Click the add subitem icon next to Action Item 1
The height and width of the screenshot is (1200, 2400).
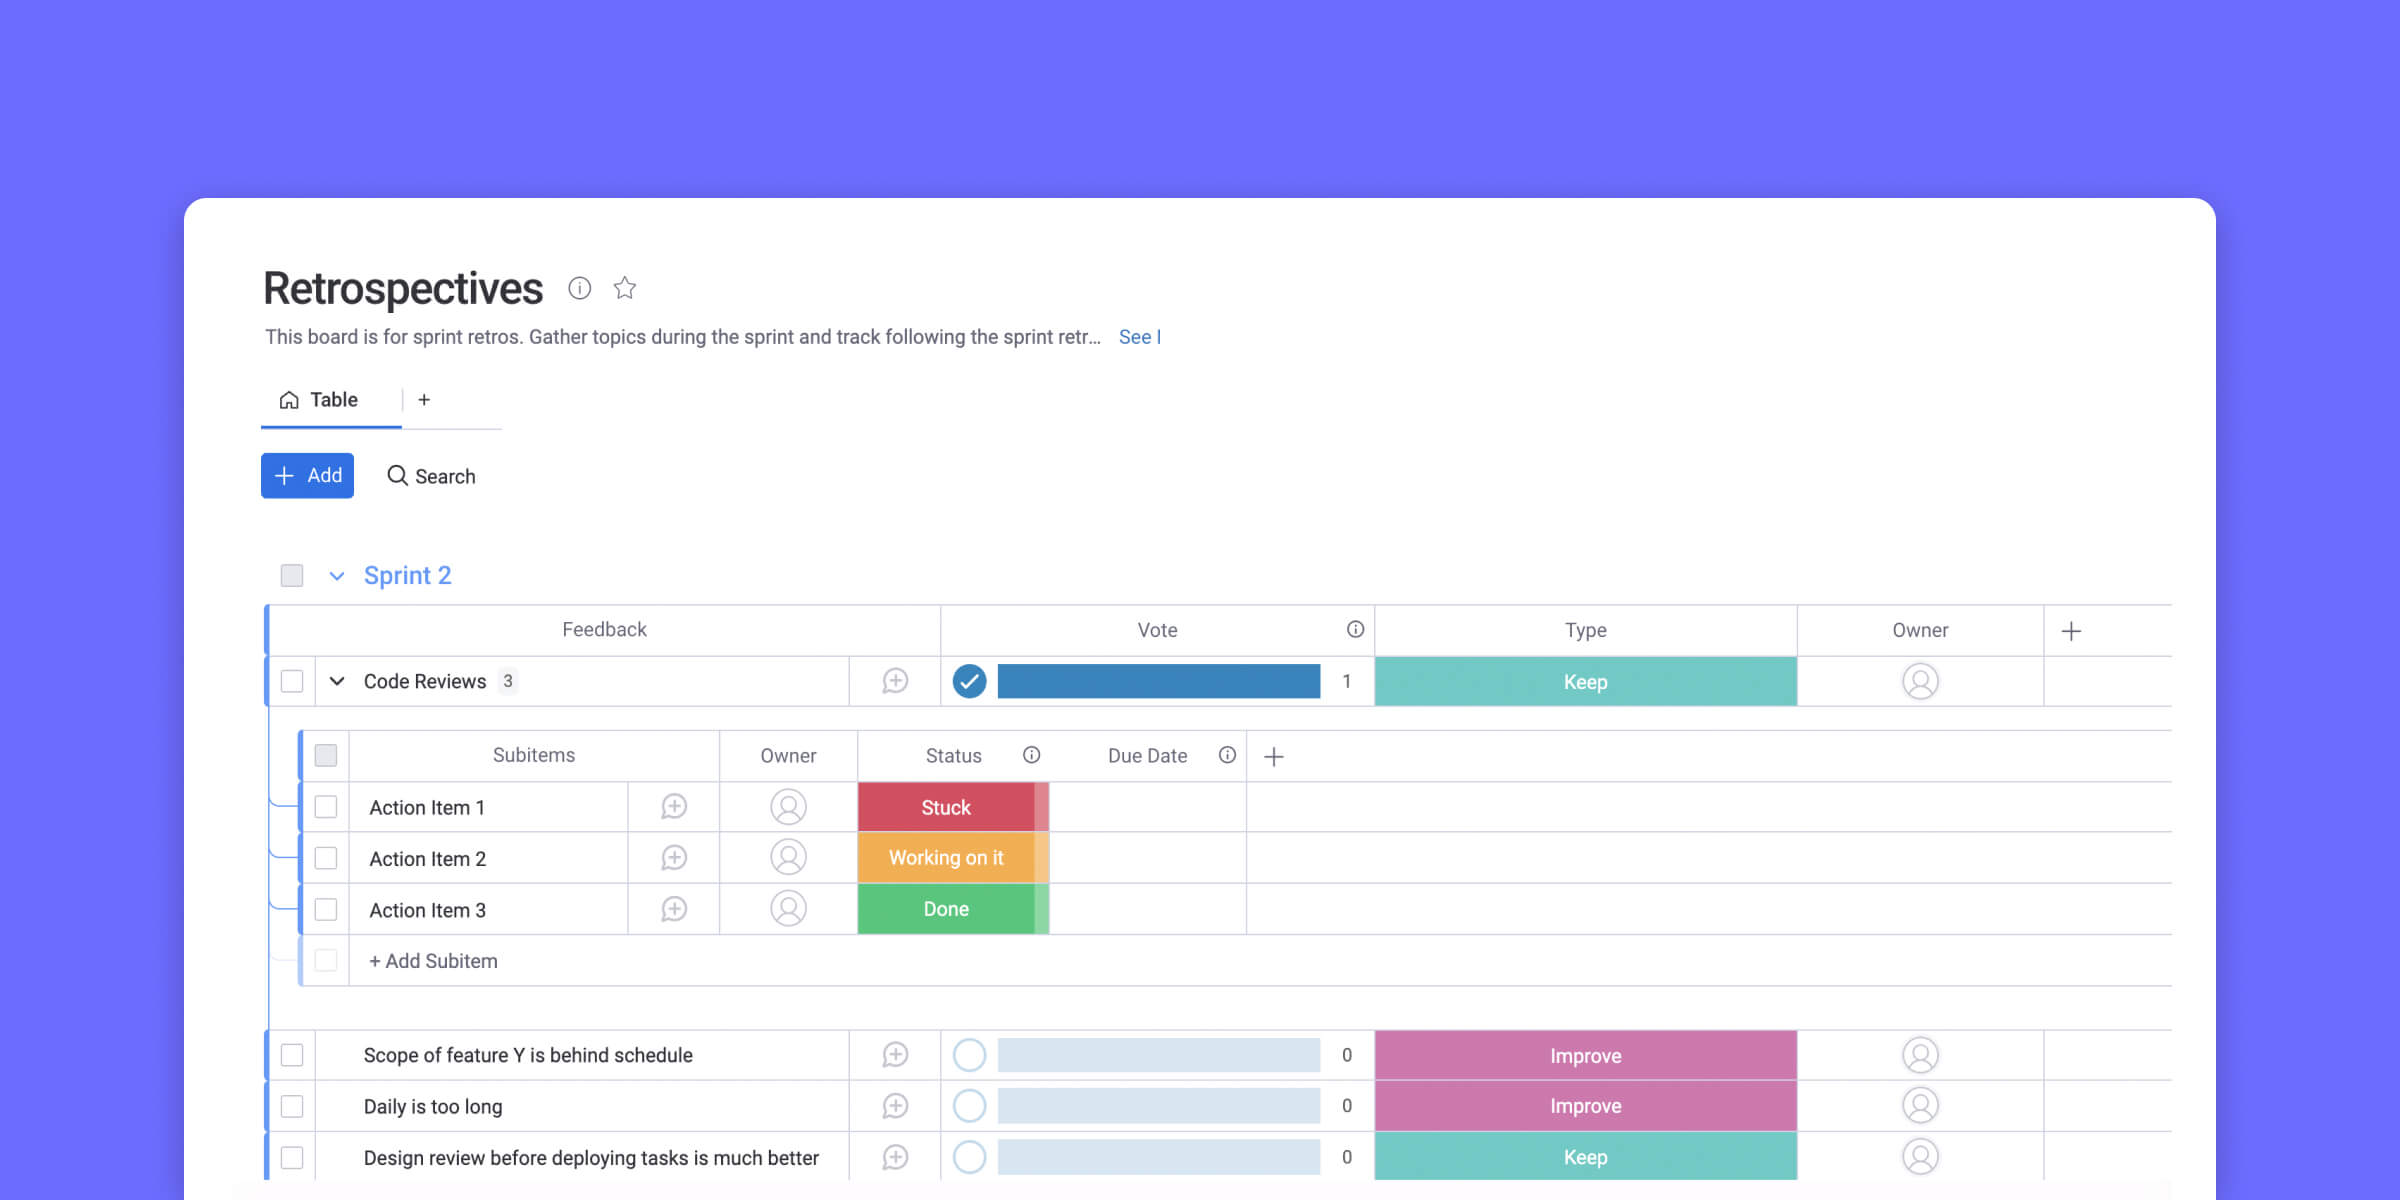click(673, 807)
